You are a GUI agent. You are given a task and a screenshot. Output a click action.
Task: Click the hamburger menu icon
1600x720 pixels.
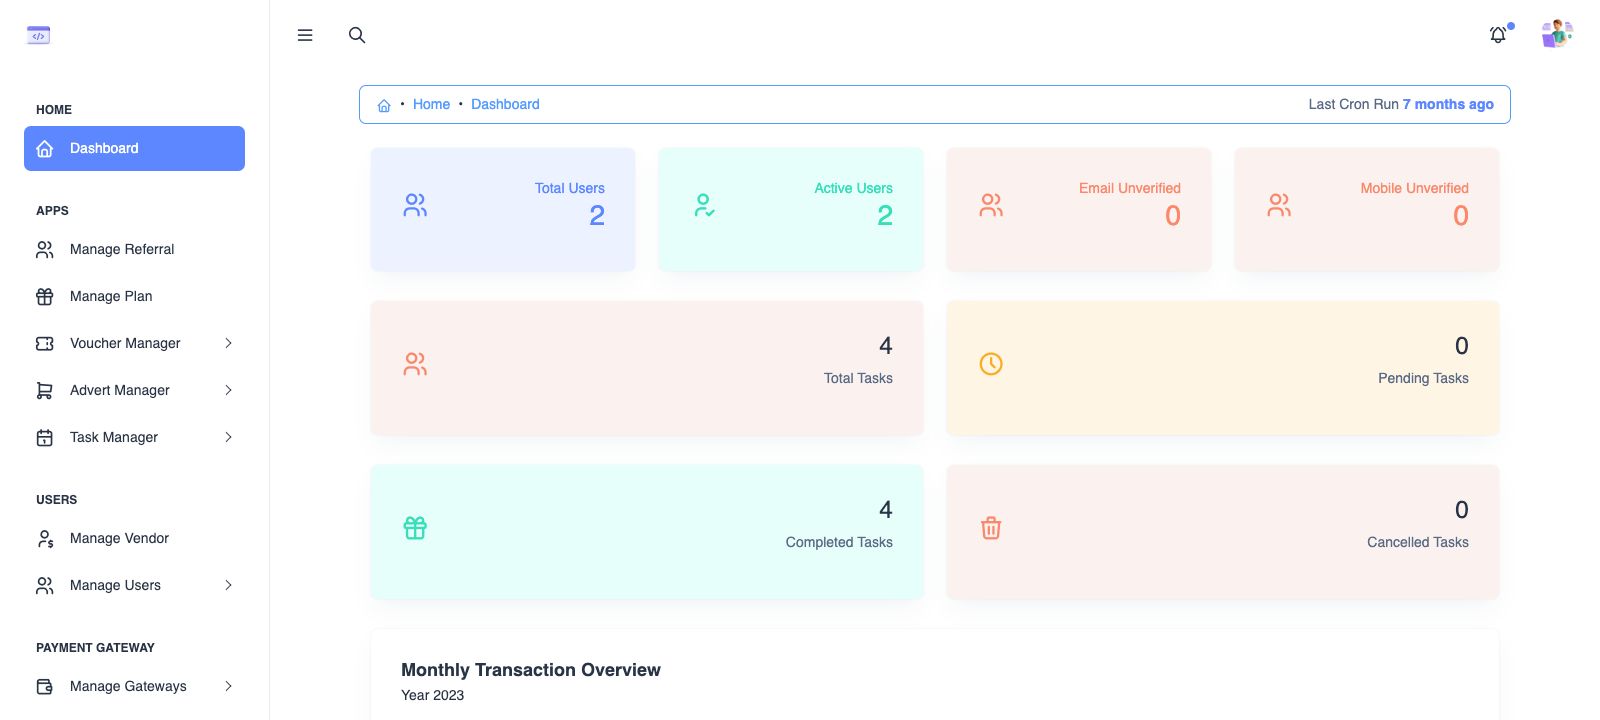click(x=305, y=35)
